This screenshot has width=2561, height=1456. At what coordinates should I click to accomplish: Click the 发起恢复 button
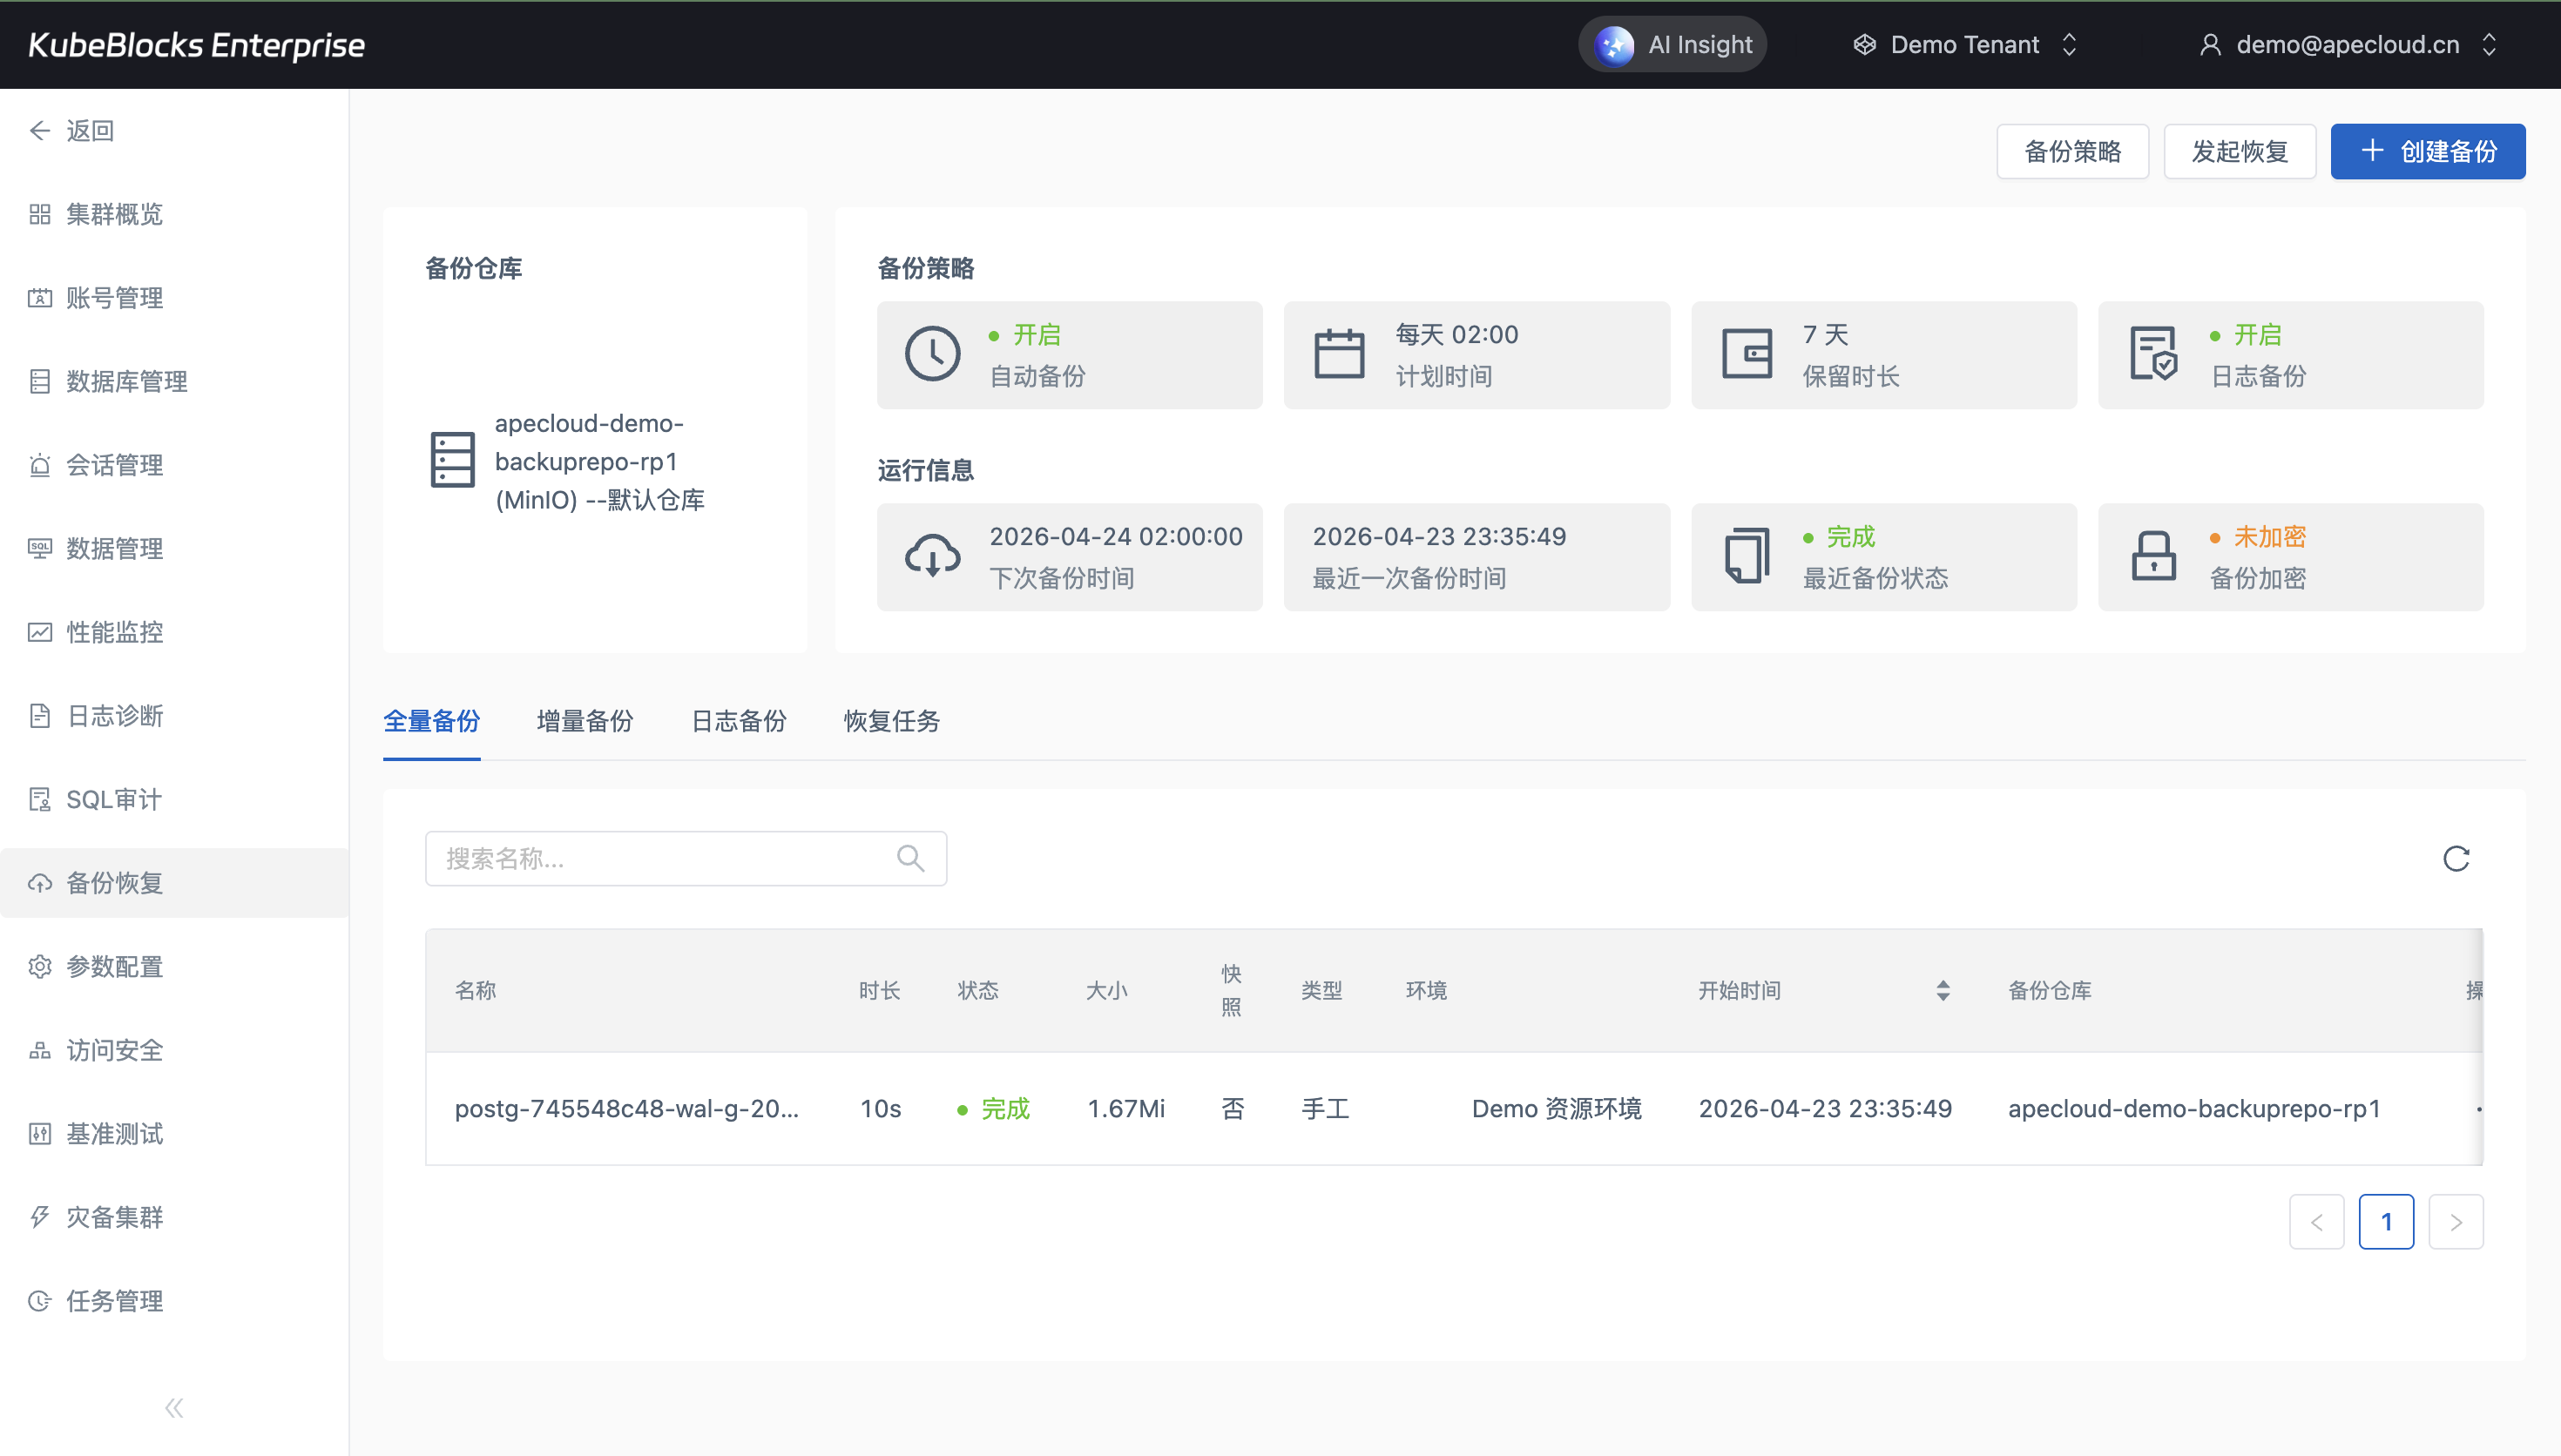2239,152
